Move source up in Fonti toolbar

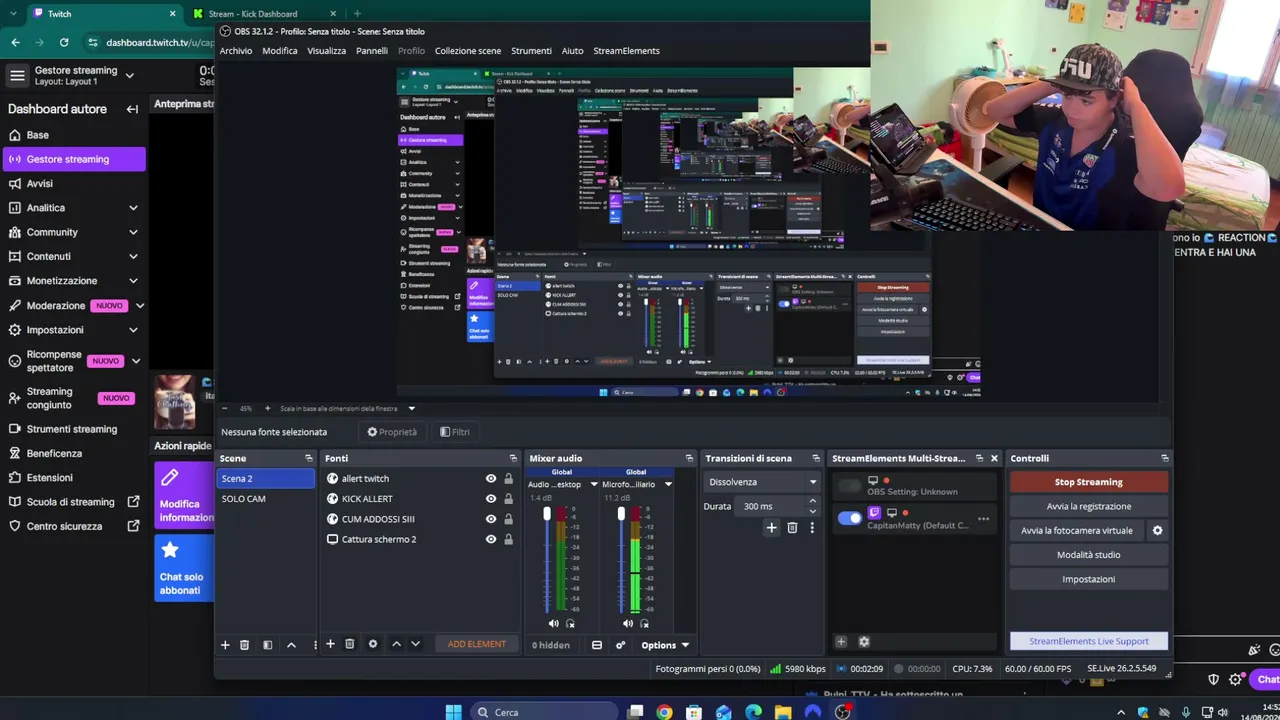(396, 644)
